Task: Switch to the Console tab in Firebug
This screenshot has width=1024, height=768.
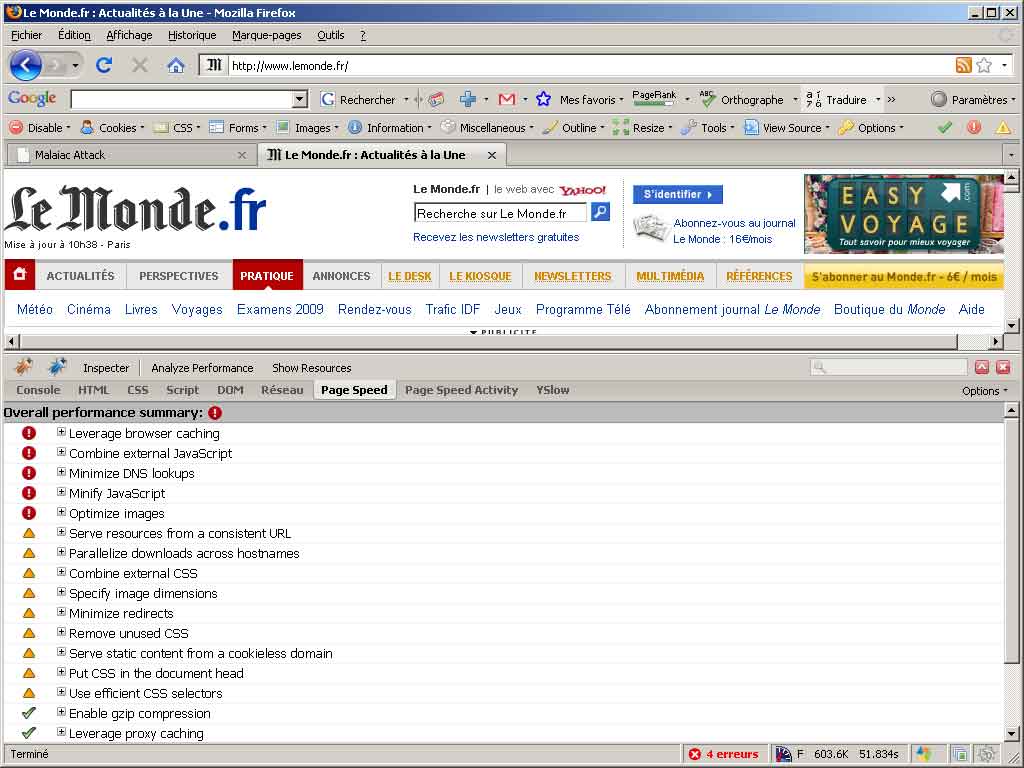Action: 38,390
